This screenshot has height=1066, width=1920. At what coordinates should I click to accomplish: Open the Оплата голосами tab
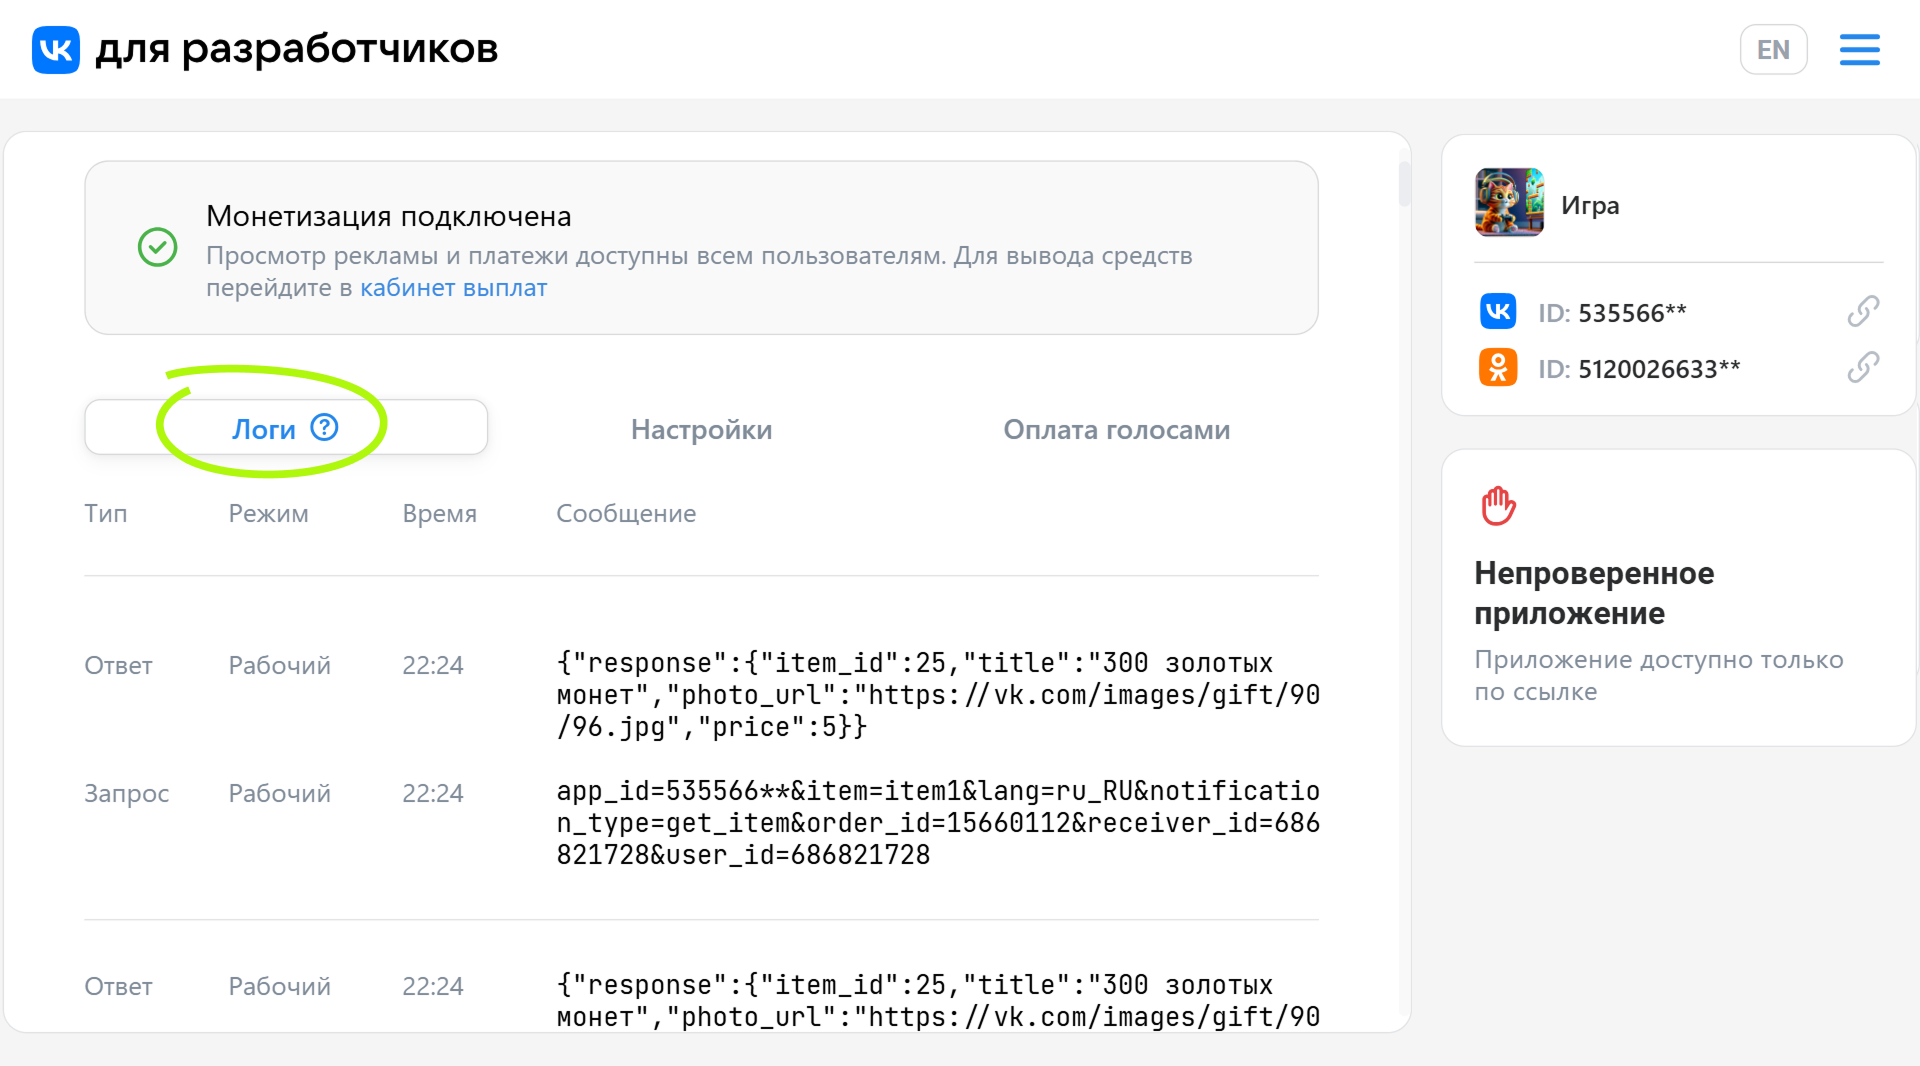coord(1116,429)
